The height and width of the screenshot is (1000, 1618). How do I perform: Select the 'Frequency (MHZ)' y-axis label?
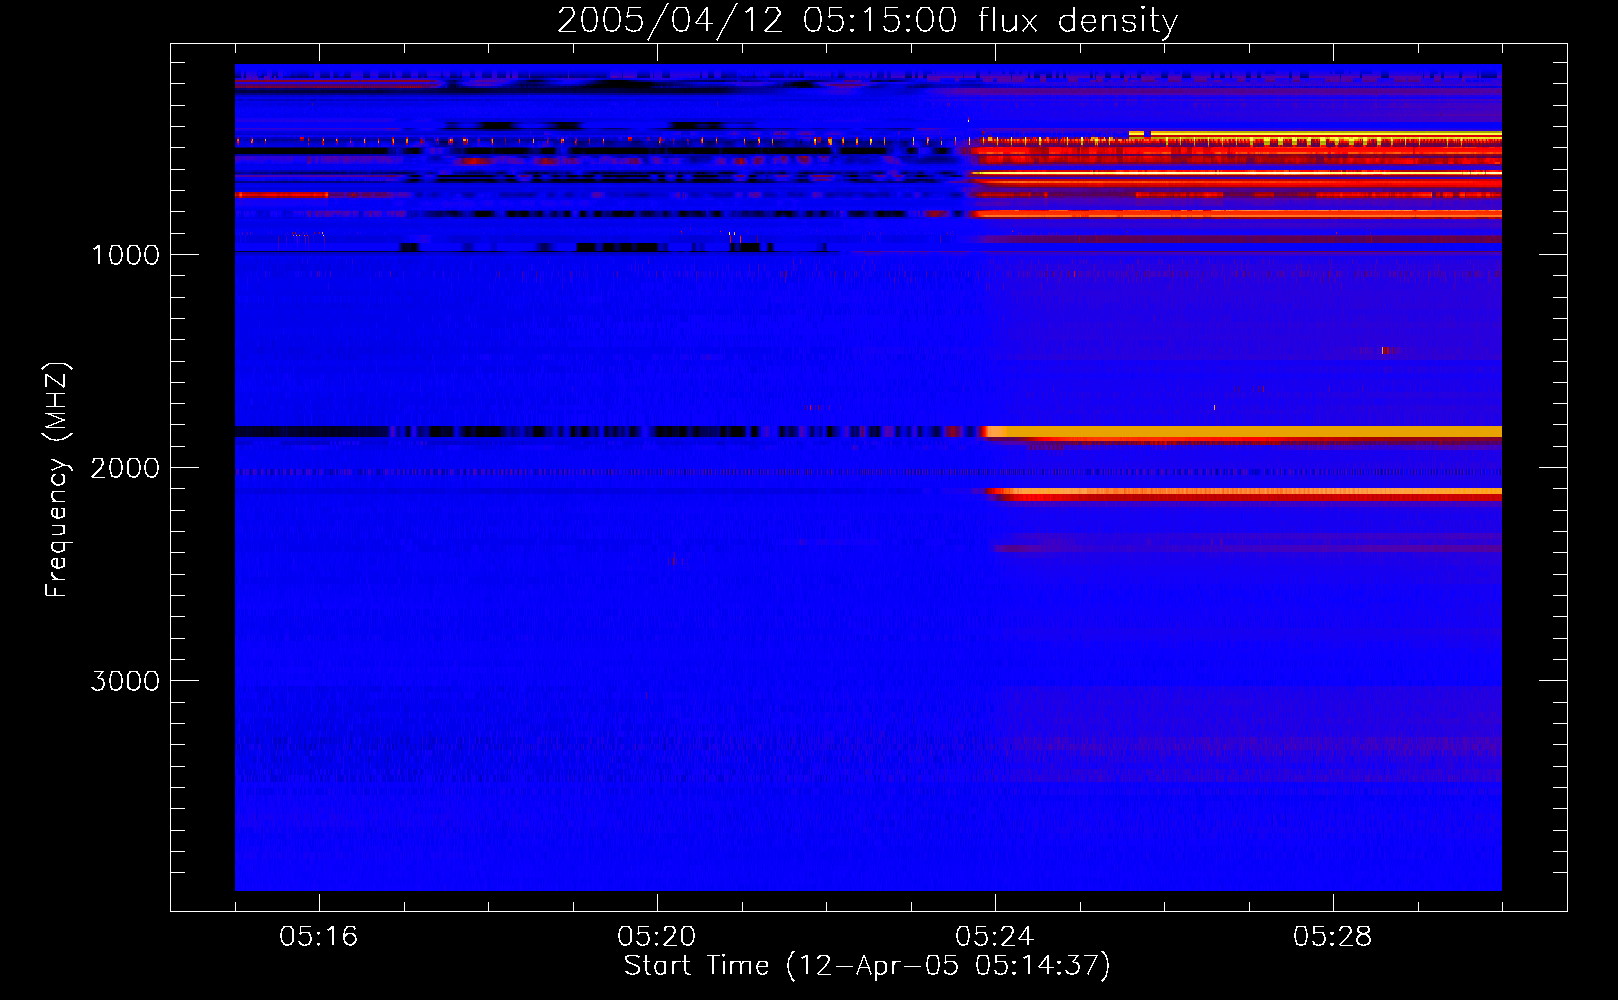[x=57, y=480]
